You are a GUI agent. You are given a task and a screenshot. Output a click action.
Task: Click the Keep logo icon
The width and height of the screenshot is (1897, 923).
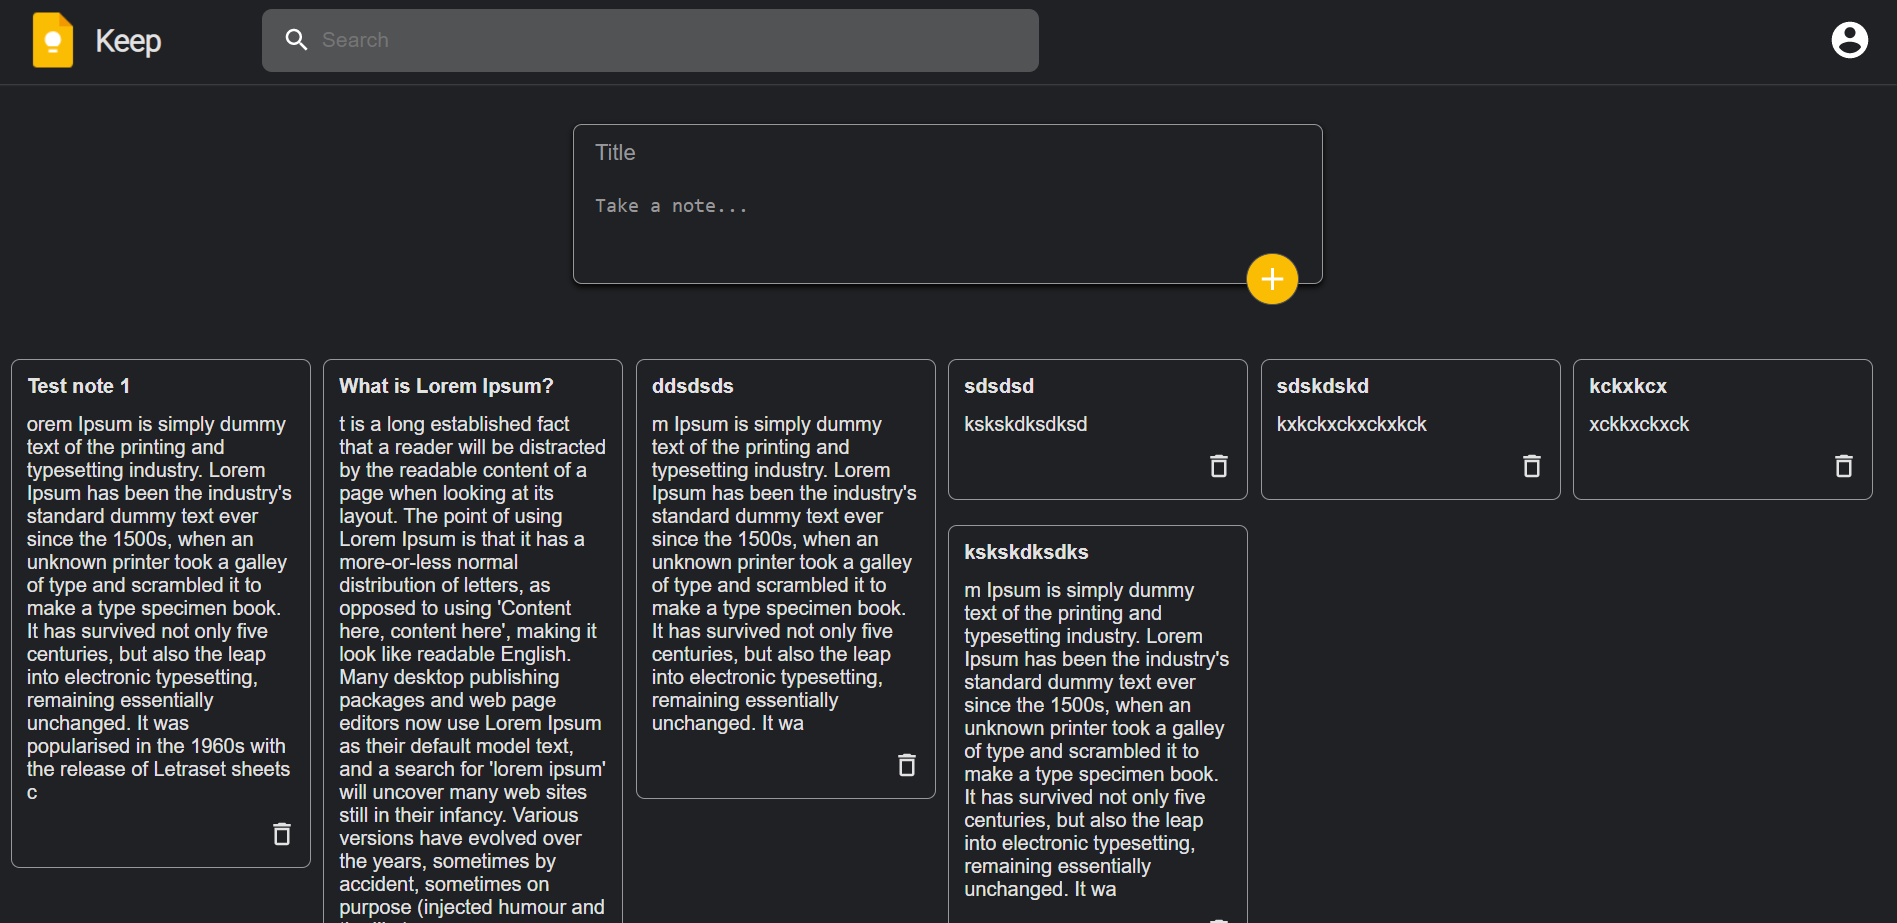point(52,40)
